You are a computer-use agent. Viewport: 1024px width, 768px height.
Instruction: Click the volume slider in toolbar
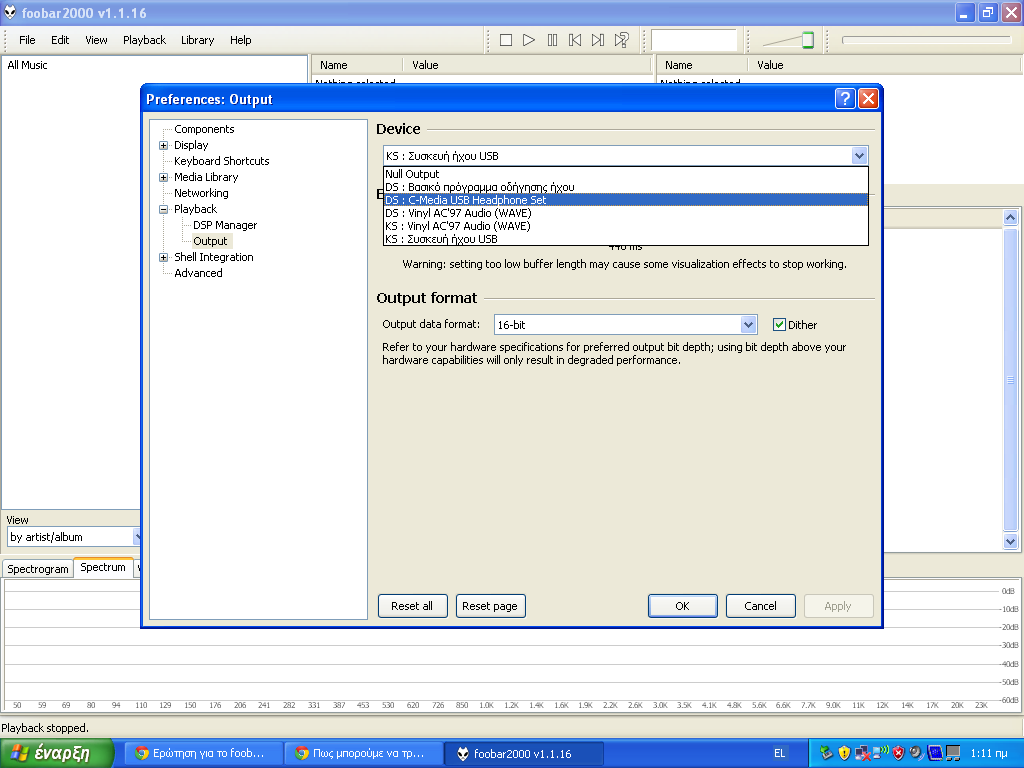pyautogui.click(x=788, y=40)
